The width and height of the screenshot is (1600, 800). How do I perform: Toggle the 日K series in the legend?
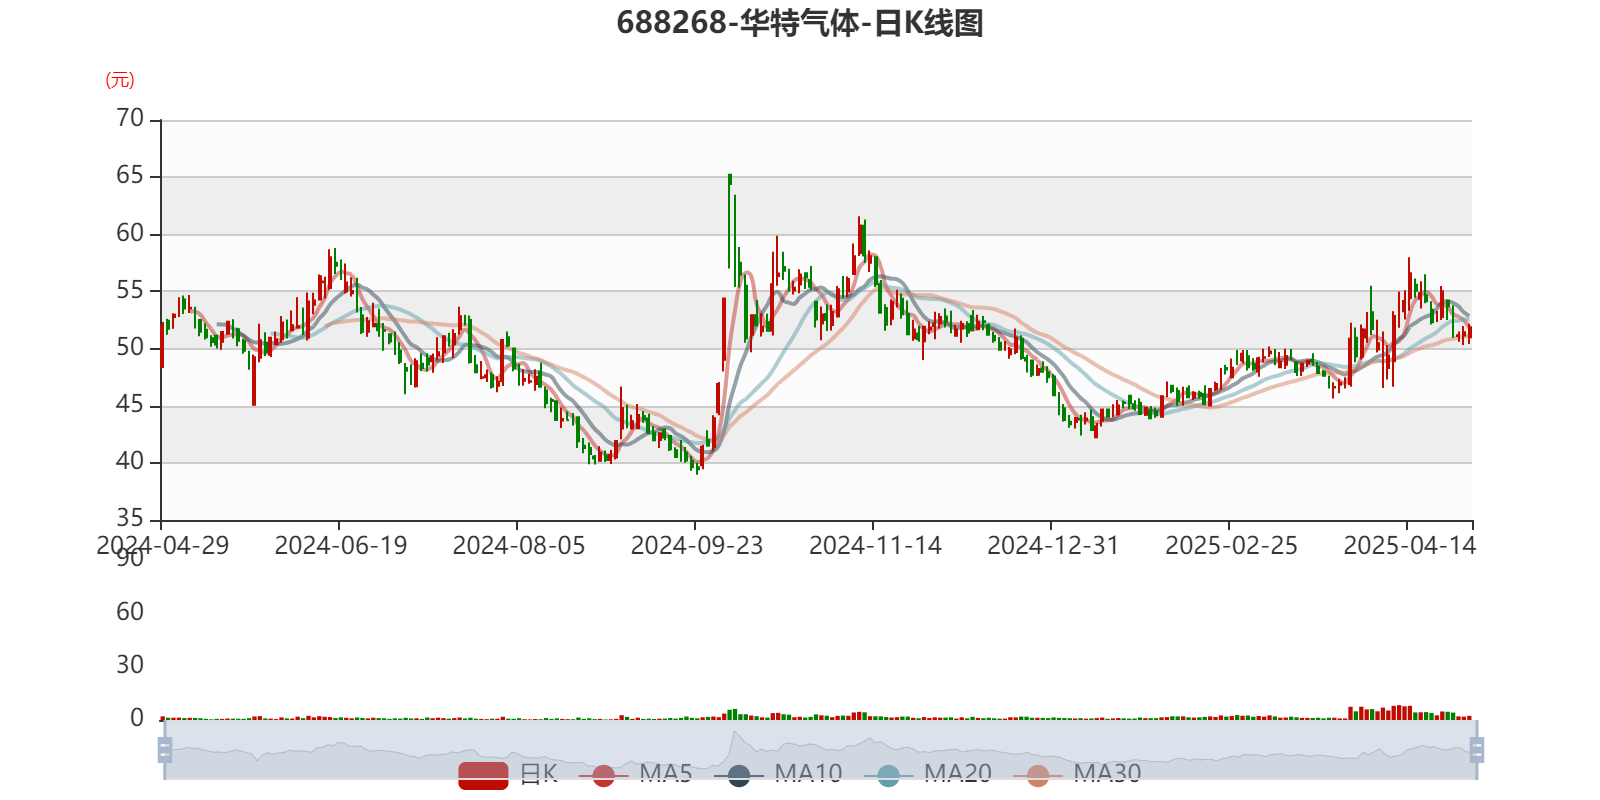point(508,775)
